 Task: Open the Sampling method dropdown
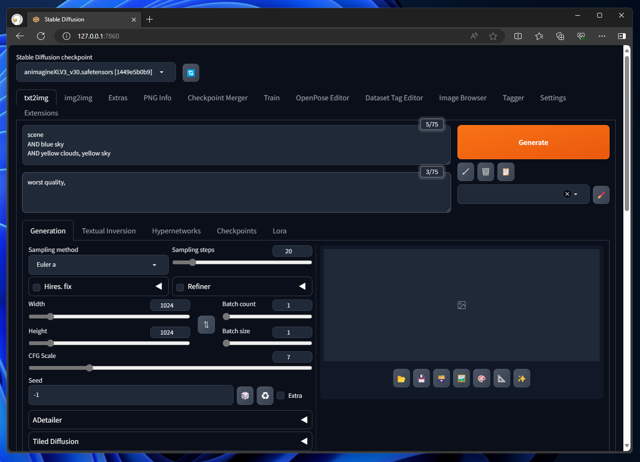98,265
